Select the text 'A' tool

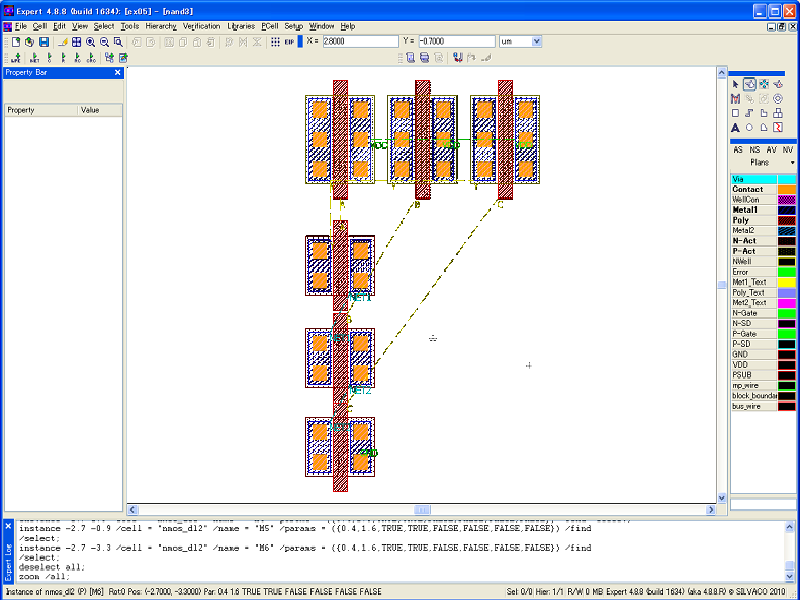click(x=735, y=127)
